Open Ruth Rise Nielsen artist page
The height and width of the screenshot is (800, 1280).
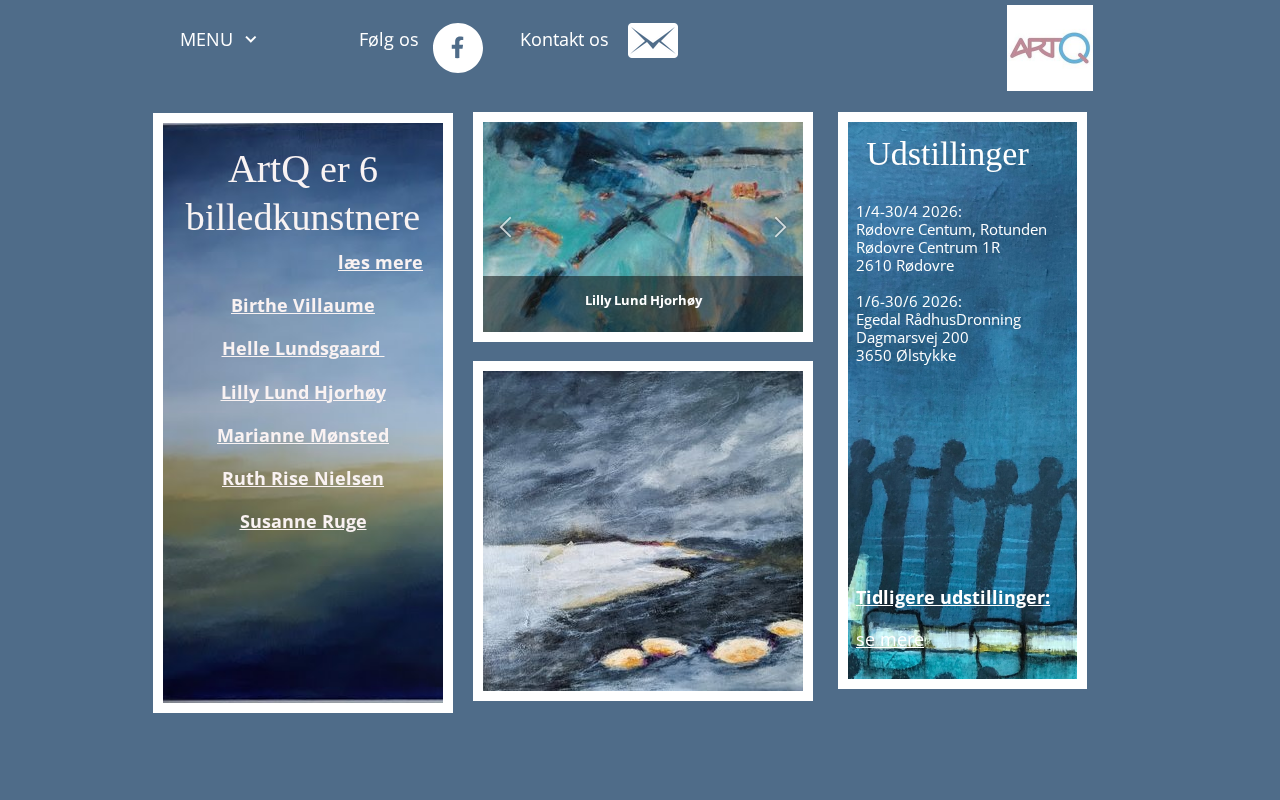(303, 478)
